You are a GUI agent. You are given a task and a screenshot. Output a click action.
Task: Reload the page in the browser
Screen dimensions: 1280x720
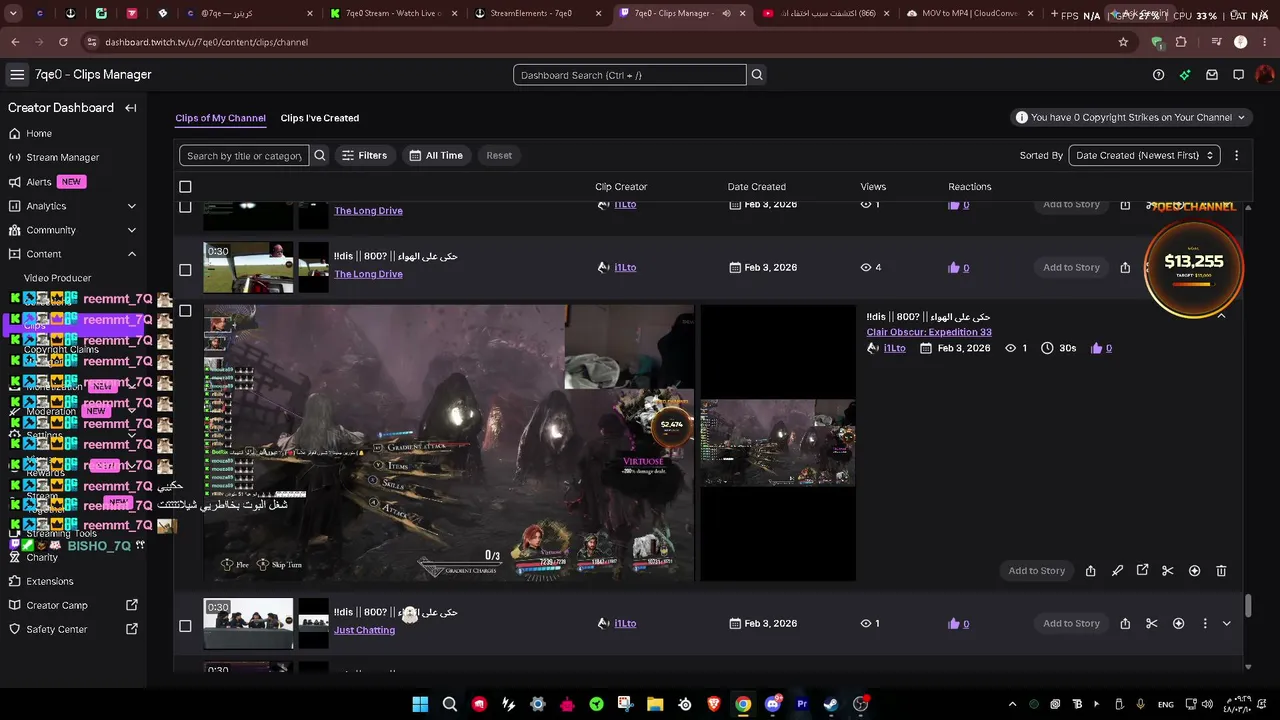(x=63, y=42)
